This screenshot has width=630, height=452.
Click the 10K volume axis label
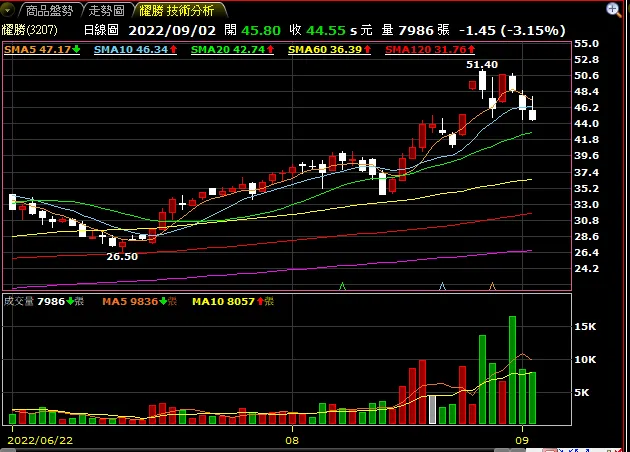point(585,360)
